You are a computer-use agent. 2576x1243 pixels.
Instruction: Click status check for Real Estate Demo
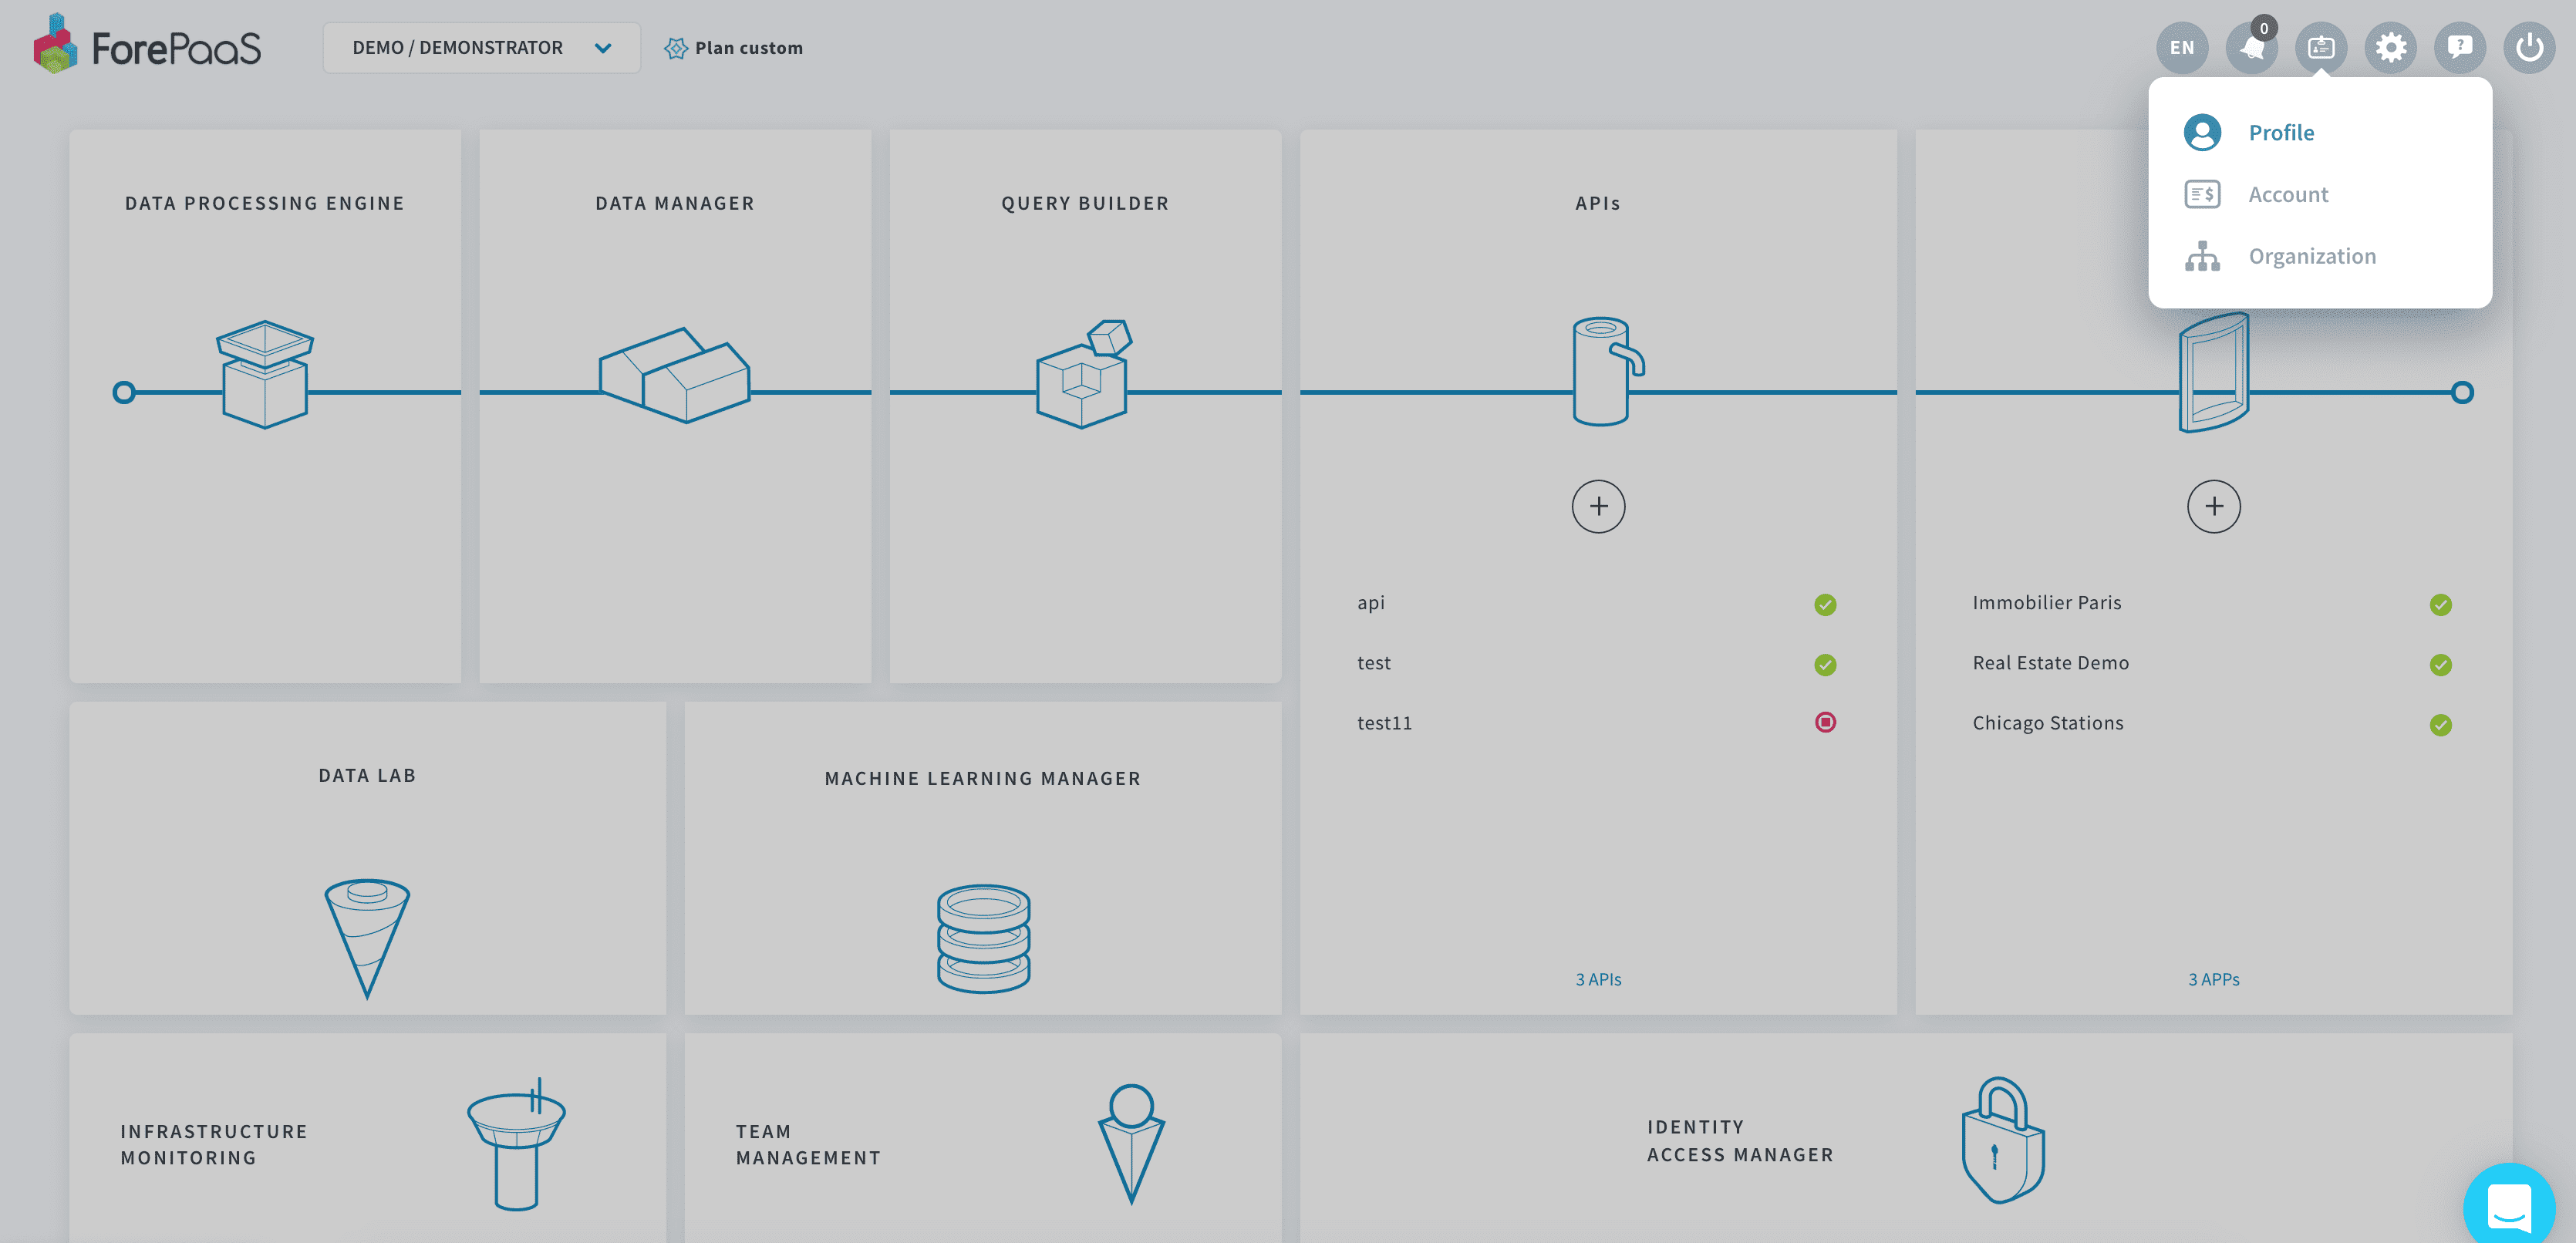coord(2440,664)
